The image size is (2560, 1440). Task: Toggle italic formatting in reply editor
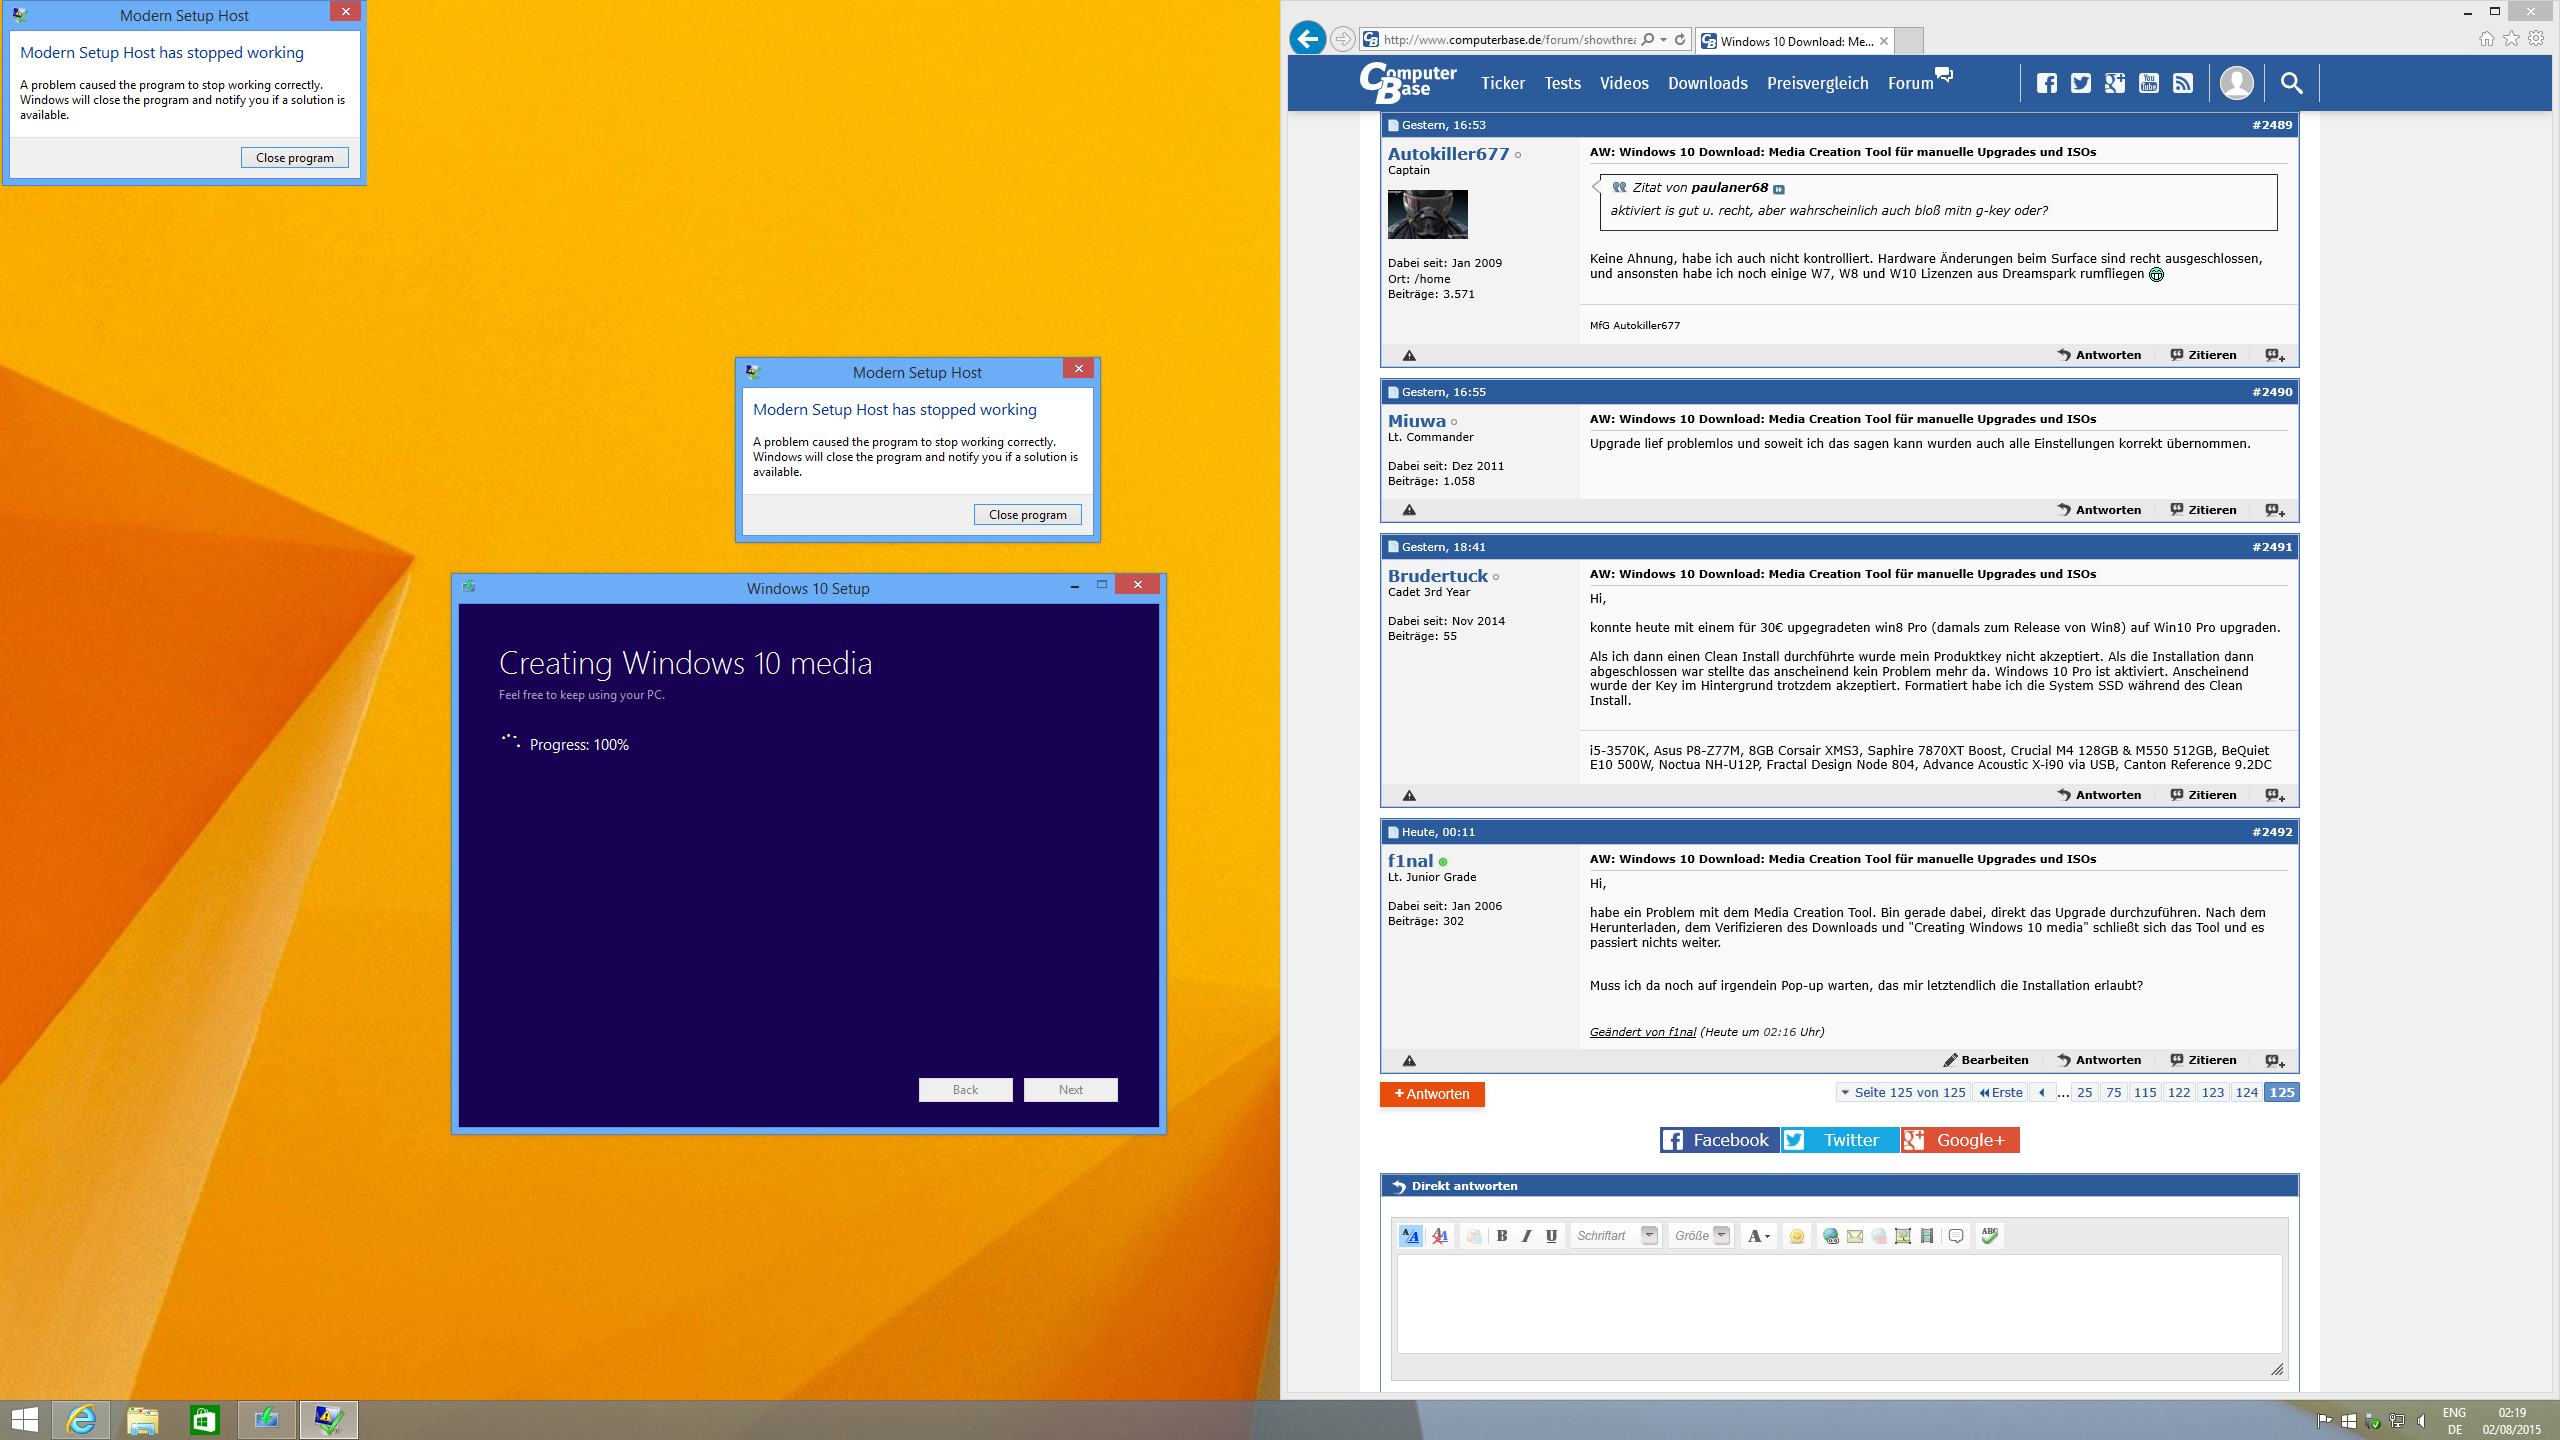pyautogui.click(x=1527, y=1236)
